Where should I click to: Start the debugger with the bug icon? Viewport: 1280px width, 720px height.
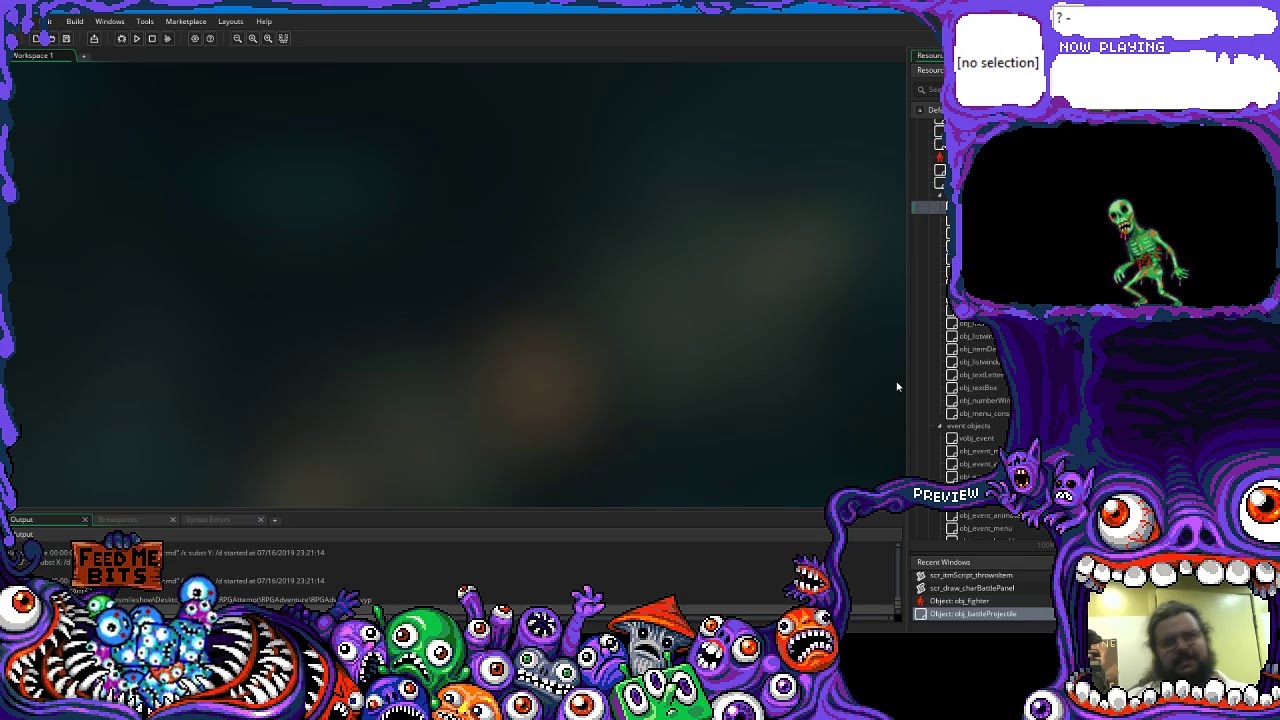point(121,39)
